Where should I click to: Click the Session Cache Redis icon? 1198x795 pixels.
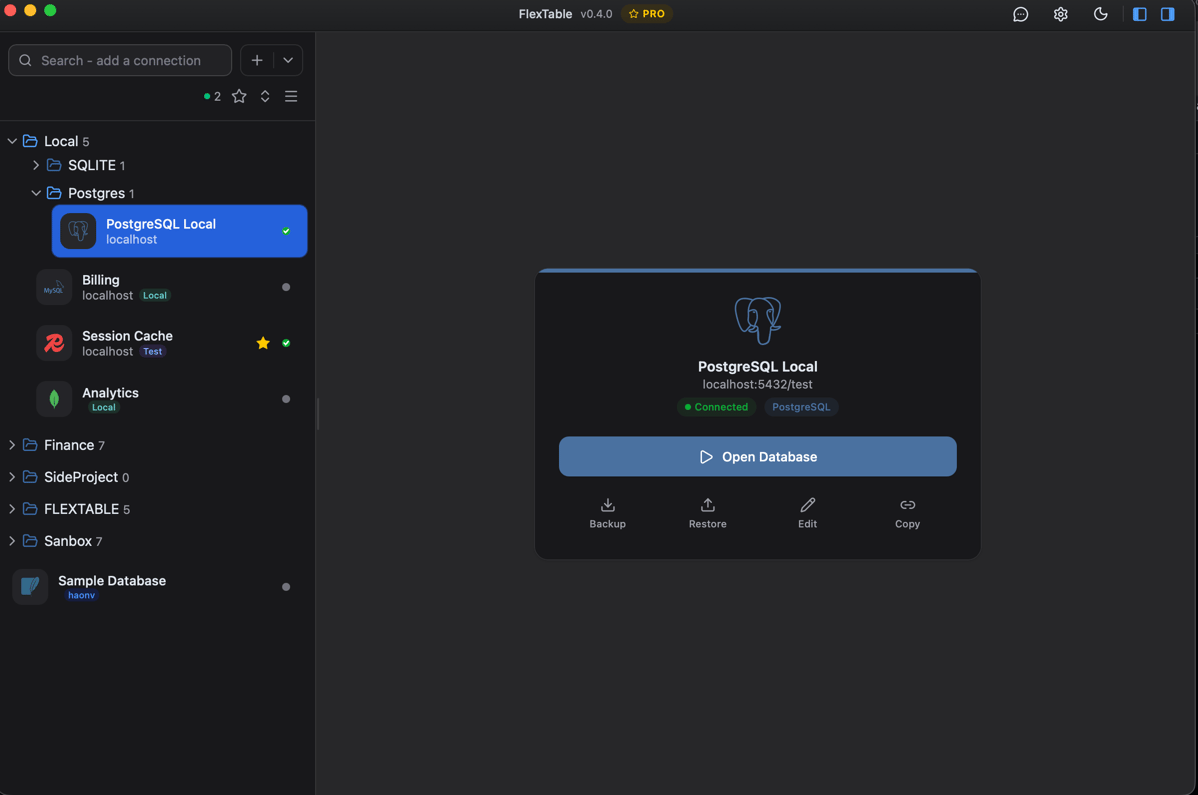pos(53,343)
